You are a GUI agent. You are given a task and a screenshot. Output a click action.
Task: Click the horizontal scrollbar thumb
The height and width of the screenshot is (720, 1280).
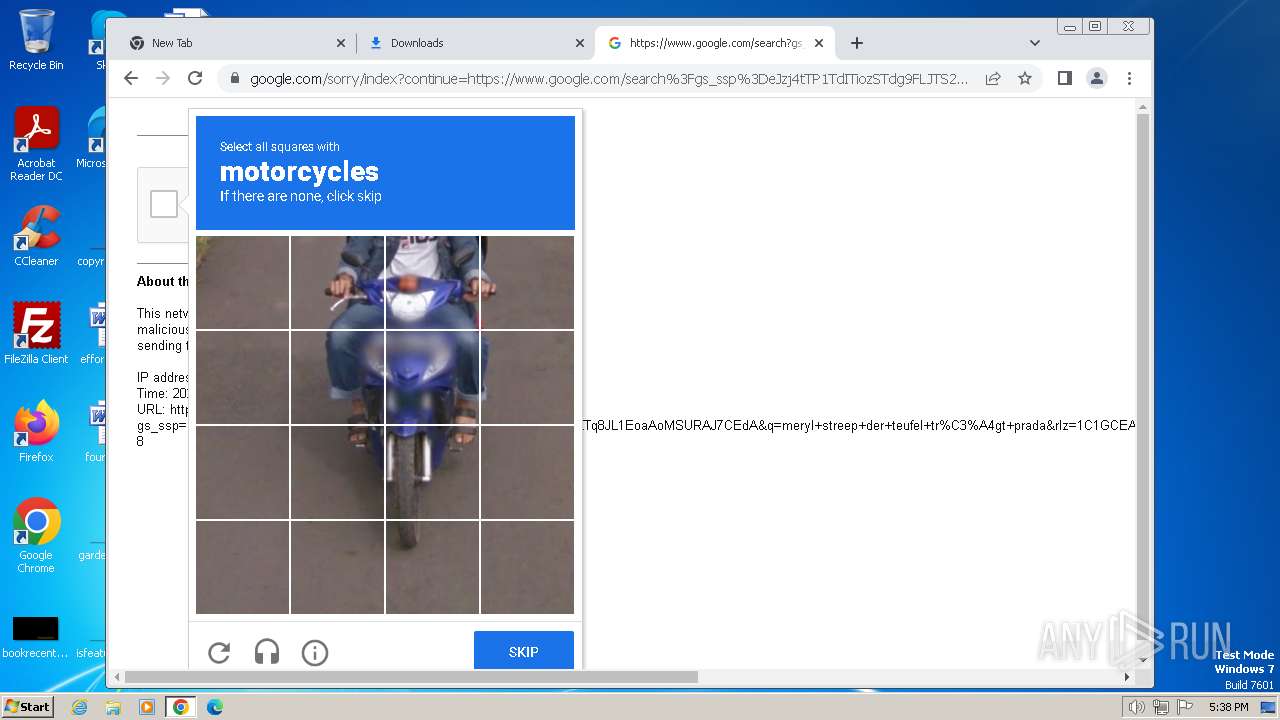(410, 677)
